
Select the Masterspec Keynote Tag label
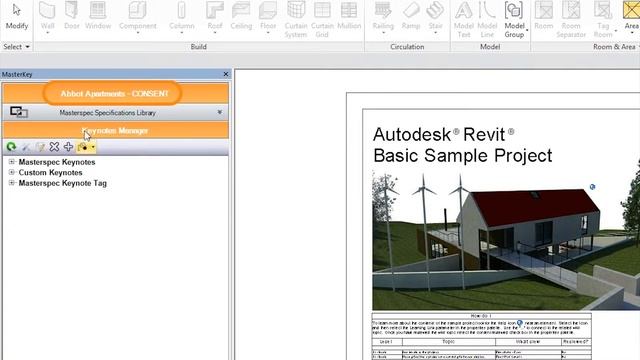[x=62, y=183]
